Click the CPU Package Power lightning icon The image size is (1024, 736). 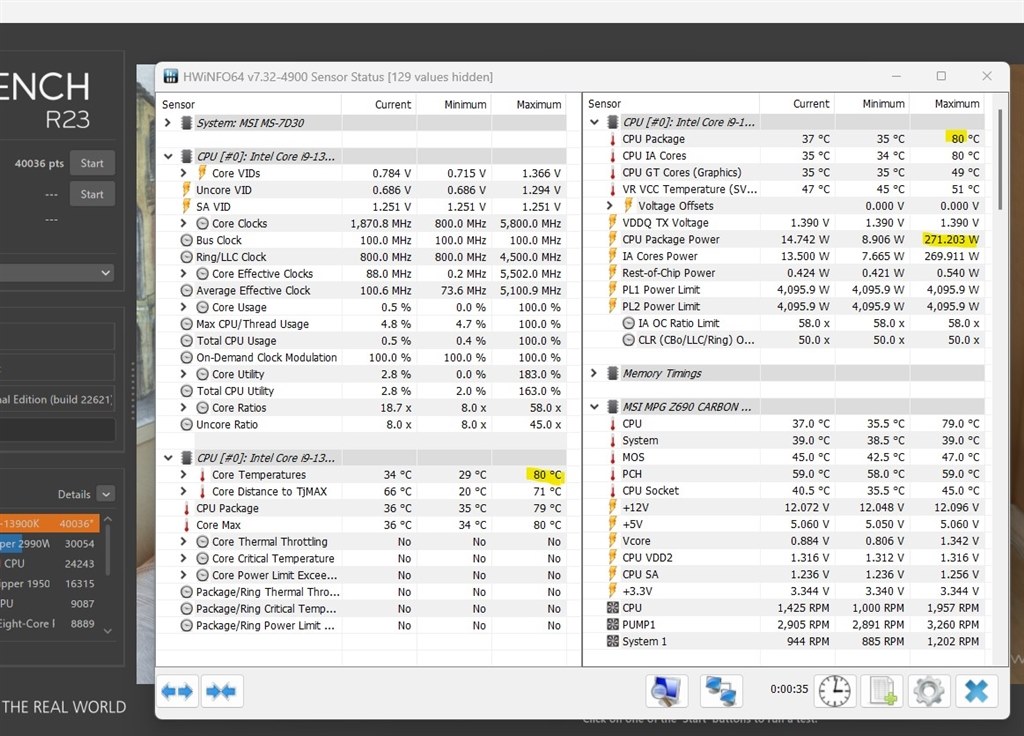[613, 239]
